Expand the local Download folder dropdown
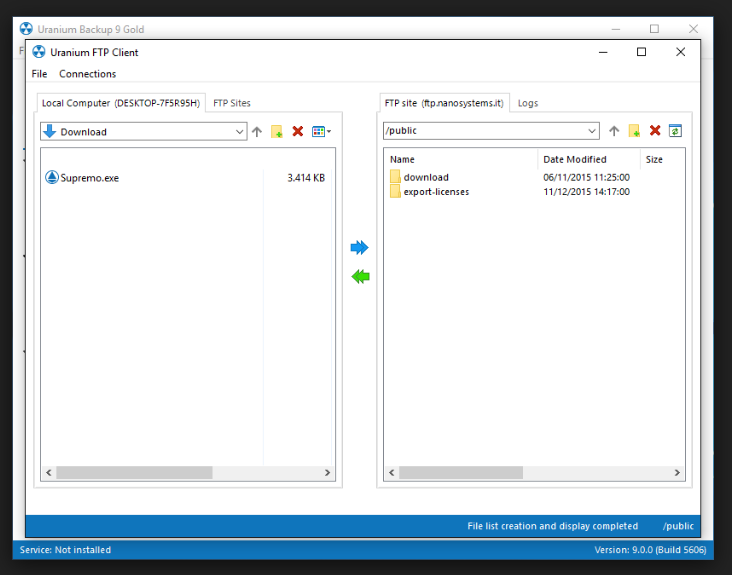Image resolution: width=732 pixels, height=575 pixels. coord(239,132)
